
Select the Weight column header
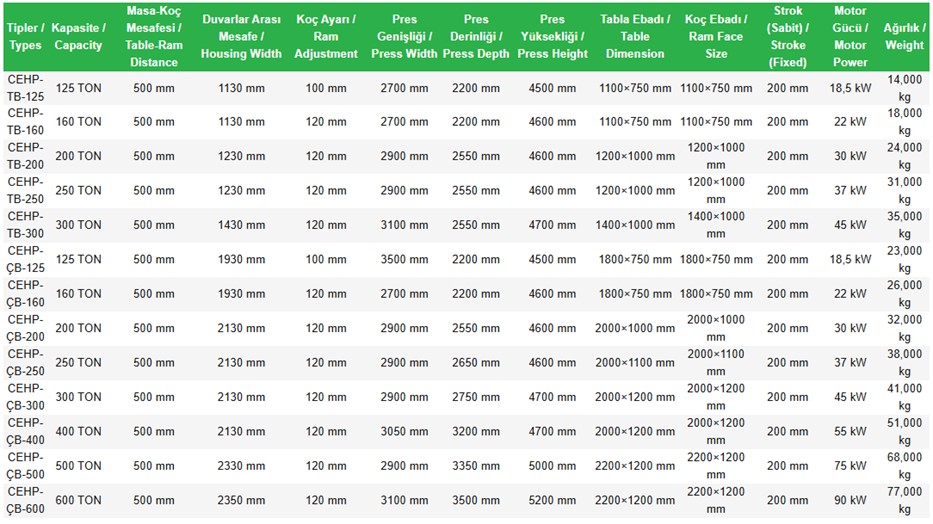click(x=904, y=37)
